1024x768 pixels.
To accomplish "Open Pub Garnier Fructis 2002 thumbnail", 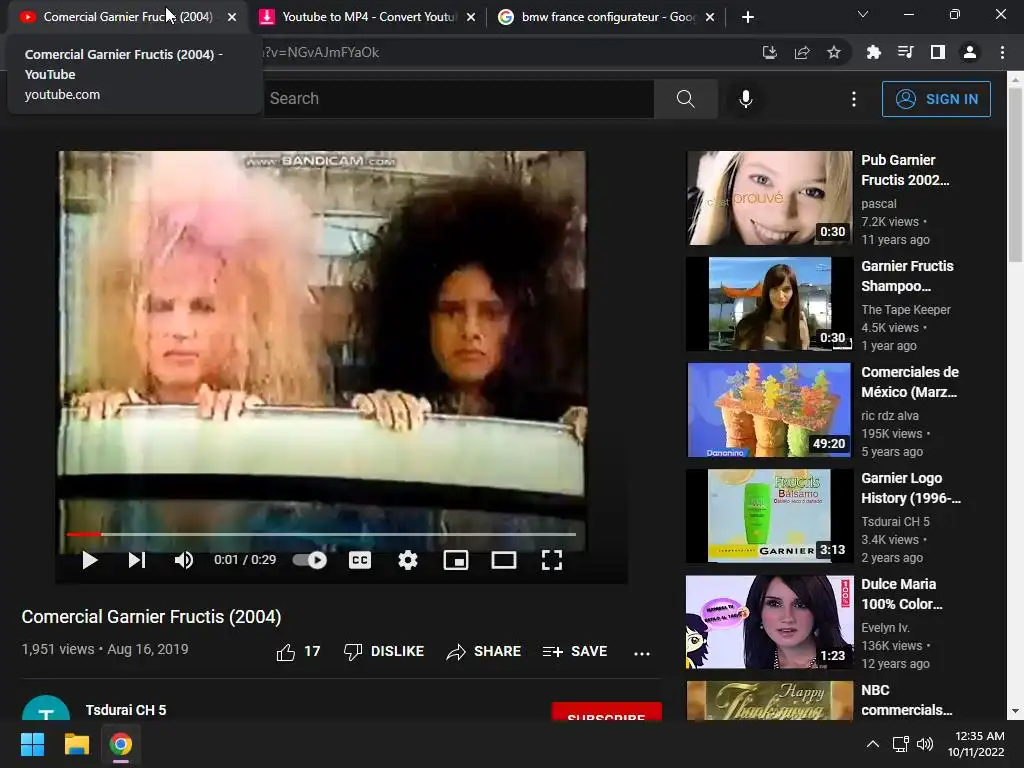I will tap(769, 198).
